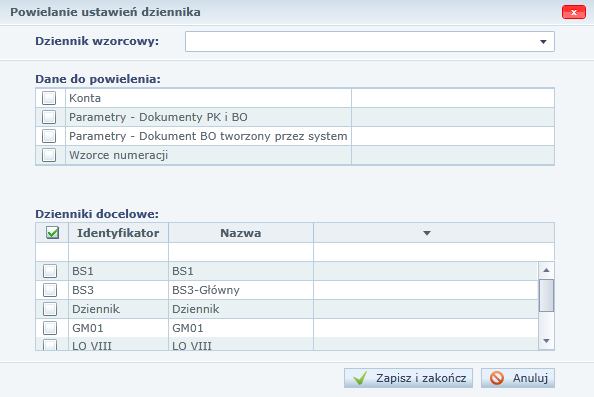The height and width of the screenshot is (397, 594).
Task: Toggle the select-all checkbox in table header
Action: pyautogui.click(x=52, y=233)
